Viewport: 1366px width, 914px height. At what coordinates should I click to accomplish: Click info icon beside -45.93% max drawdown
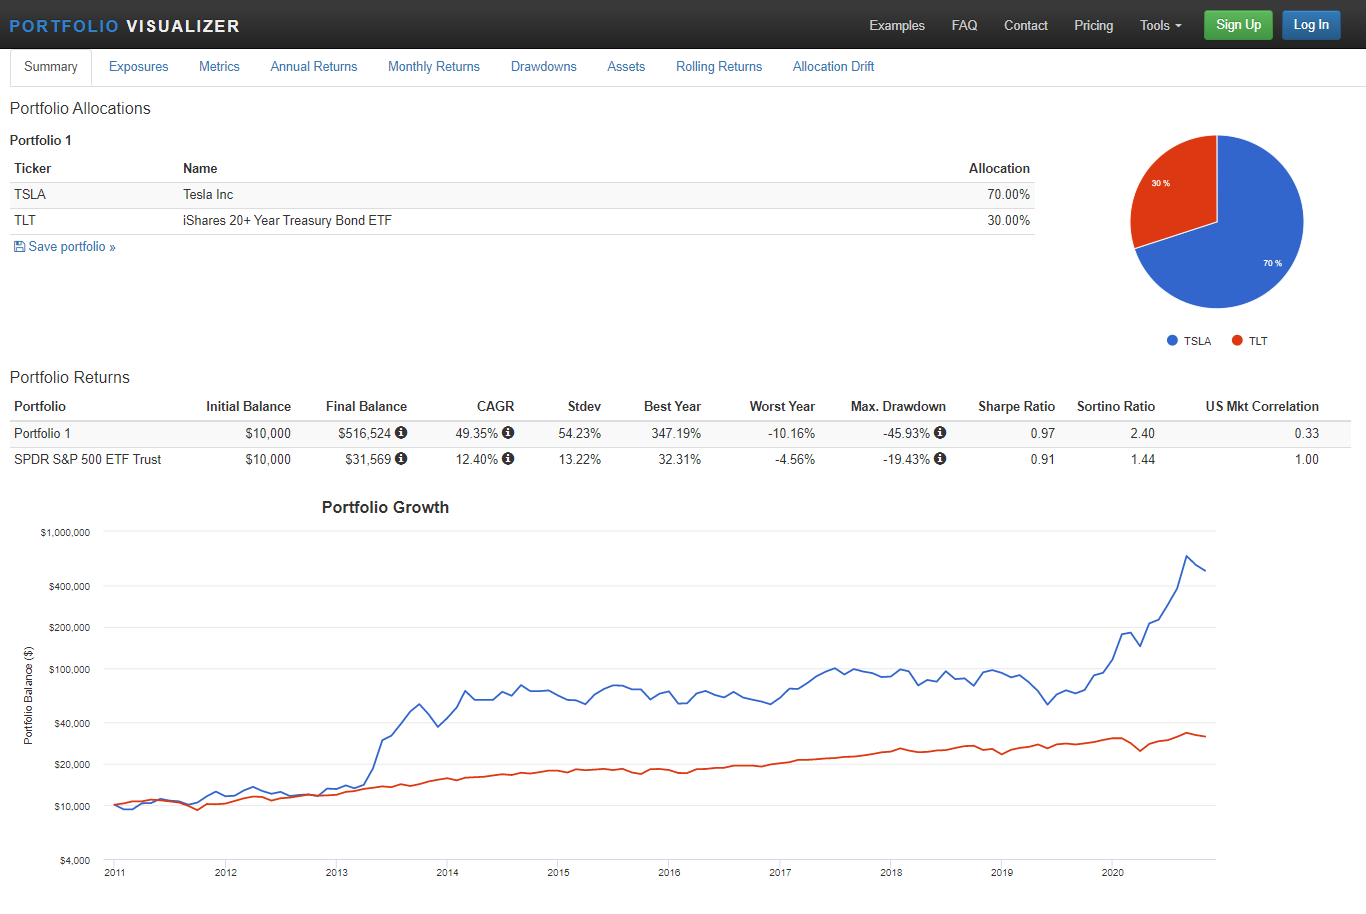pos(940,433)
